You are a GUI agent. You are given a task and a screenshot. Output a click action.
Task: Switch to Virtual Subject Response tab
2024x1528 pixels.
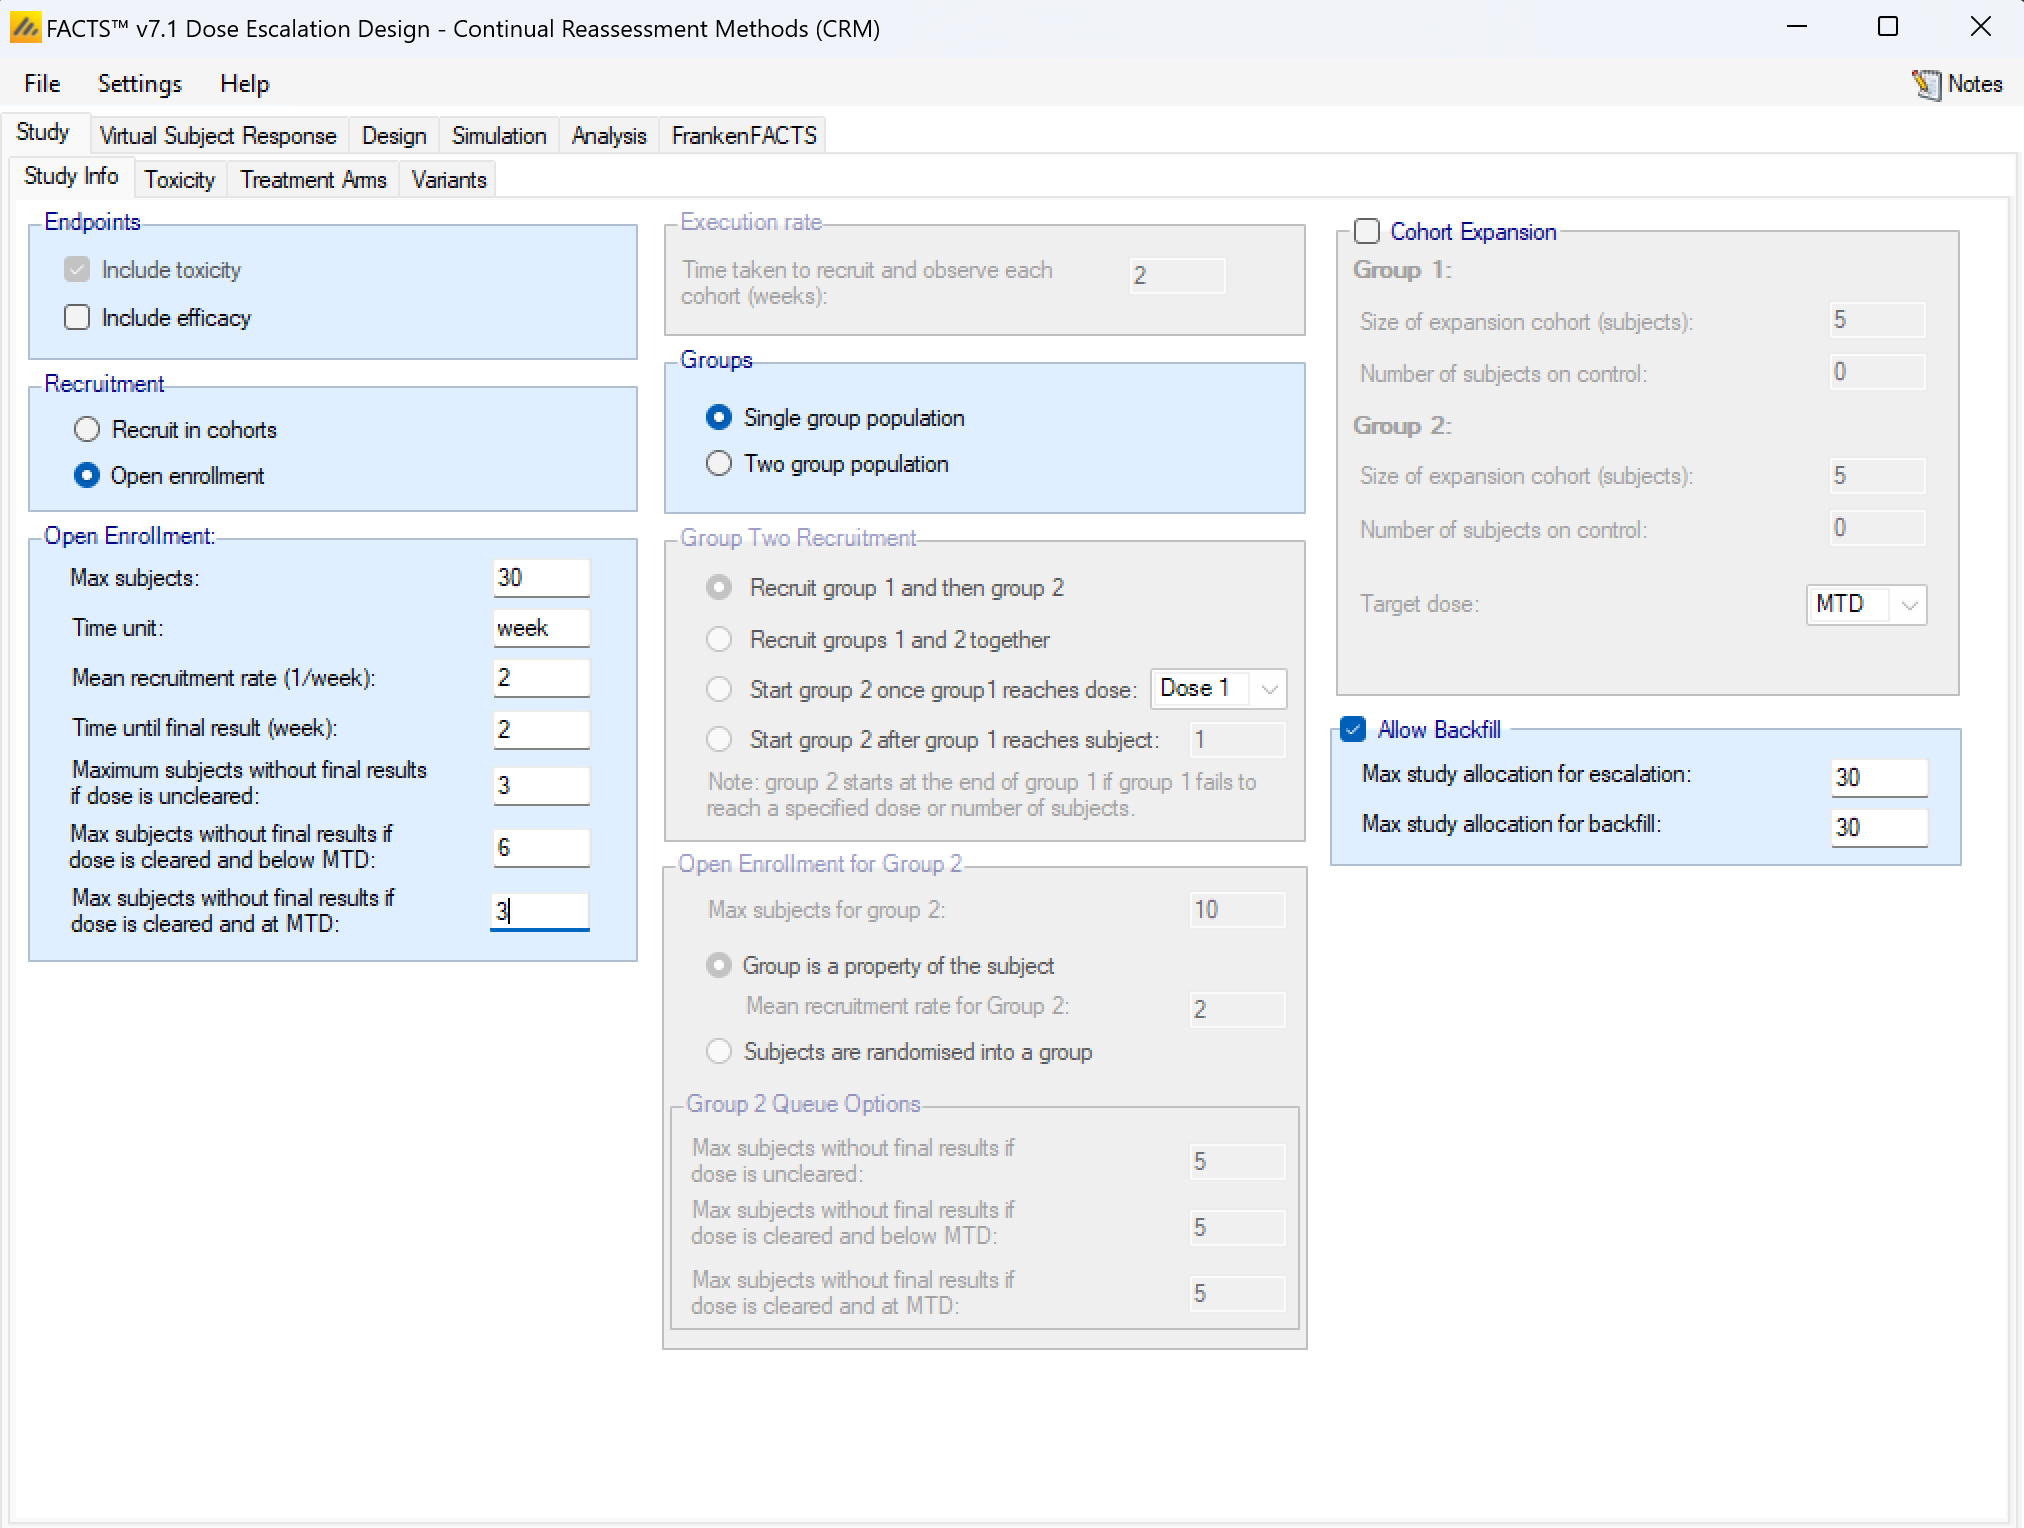(x=217, y=136)
